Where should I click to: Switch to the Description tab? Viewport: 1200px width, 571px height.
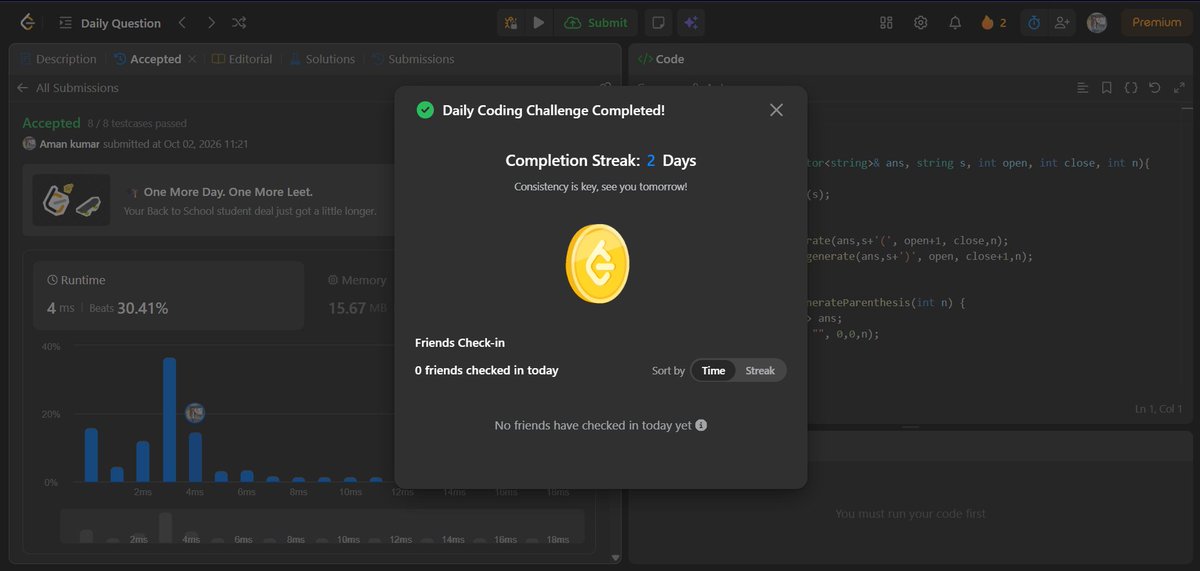(x=58, y=59)
